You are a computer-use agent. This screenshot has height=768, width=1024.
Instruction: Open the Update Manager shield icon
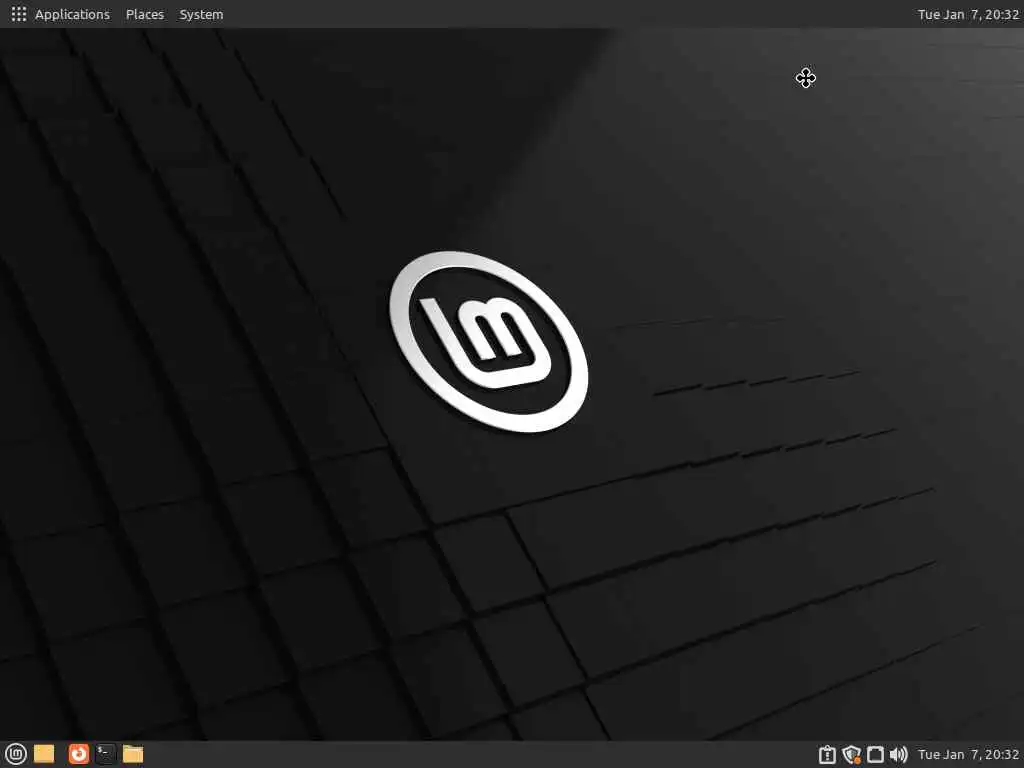(x=851, y=755)
